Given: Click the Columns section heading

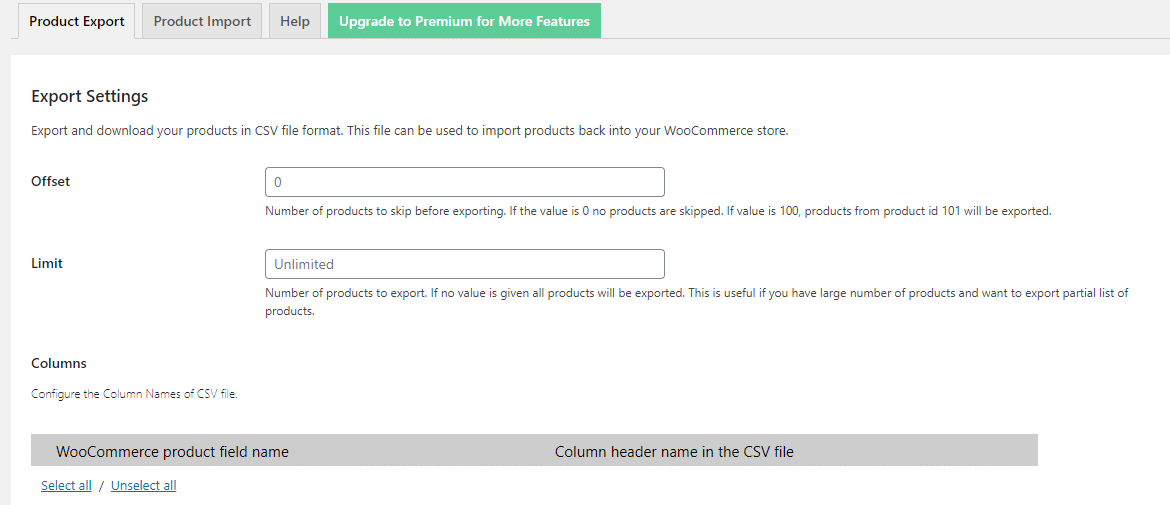Looking at the screenshot, I should [59, 363].
